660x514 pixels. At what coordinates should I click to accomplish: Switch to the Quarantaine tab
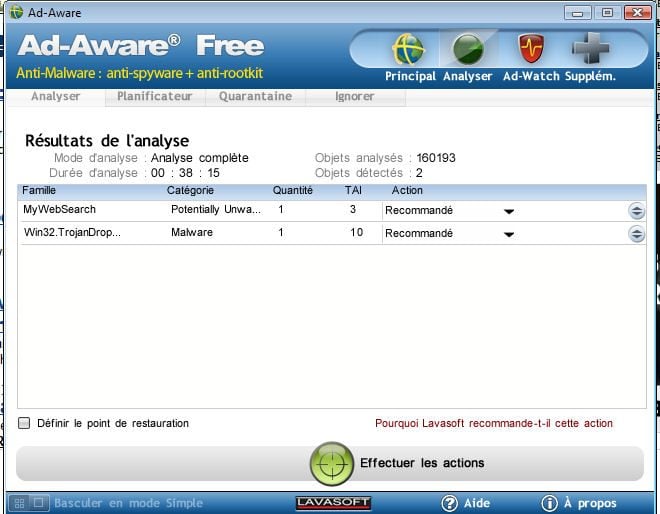(x=255, y=97)
